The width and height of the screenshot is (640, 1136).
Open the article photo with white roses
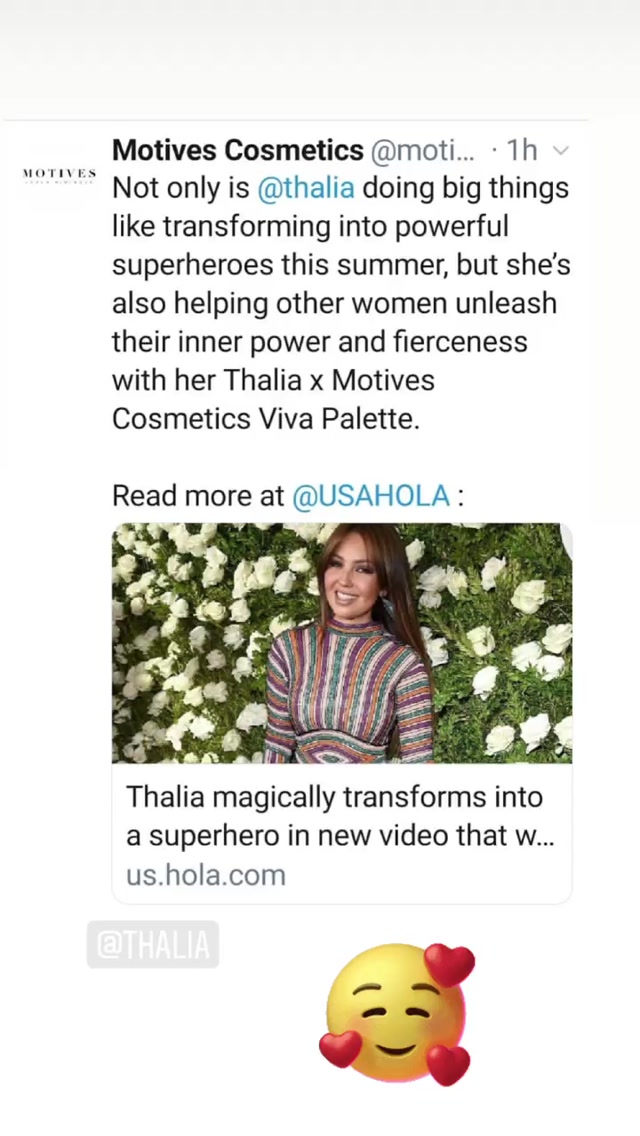pyautogui.click(x=342, y=643)
